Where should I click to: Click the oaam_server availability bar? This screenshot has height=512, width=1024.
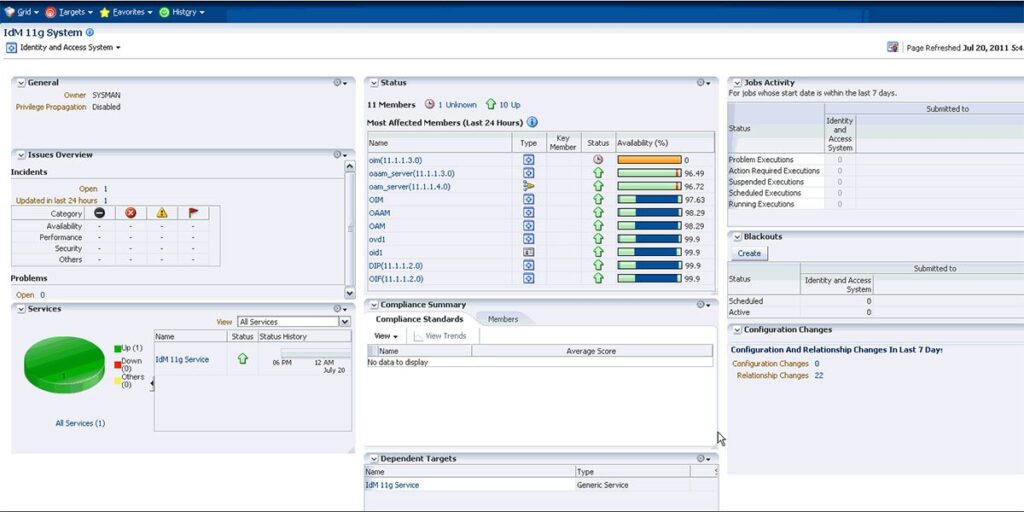[649, 173]
